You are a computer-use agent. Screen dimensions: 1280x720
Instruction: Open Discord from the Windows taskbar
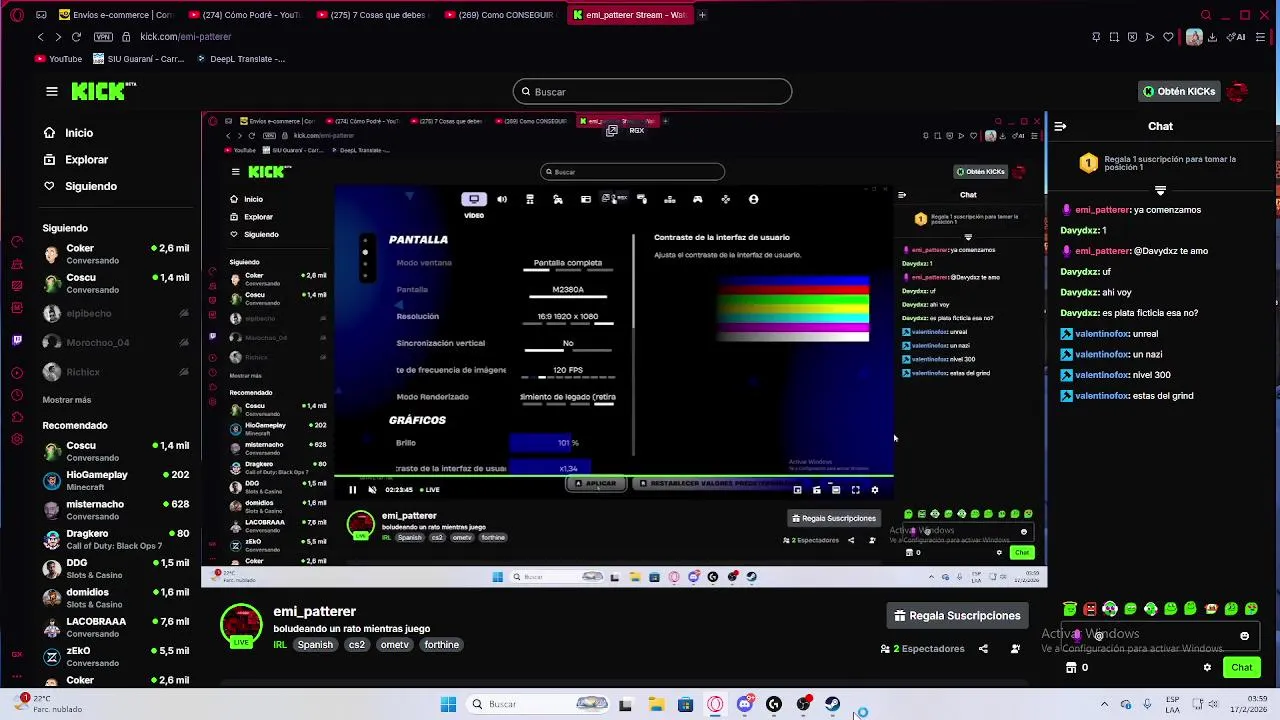pos(744,704)
